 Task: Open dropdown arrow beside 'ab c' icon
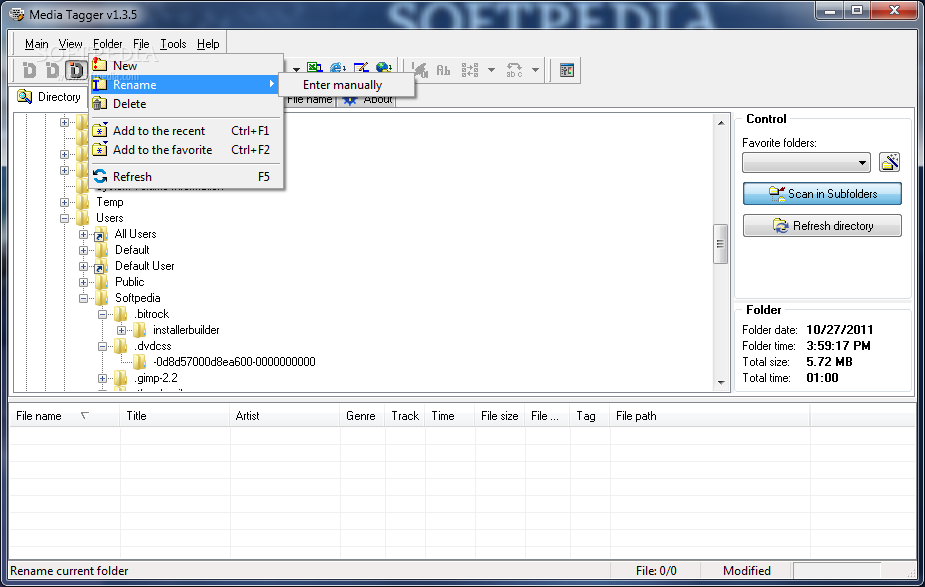point(535,70)
